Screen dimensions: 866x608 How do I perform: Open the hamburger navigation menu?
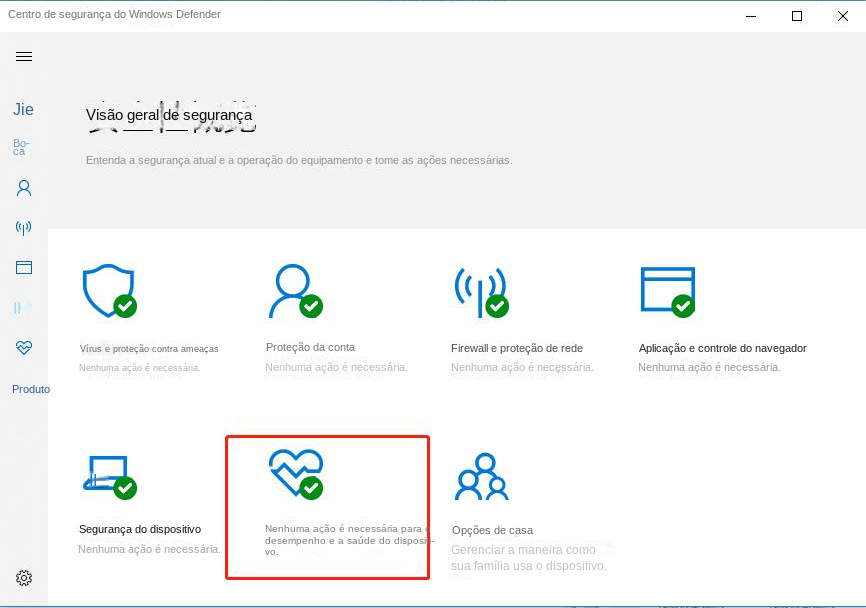(x=24, y=56)
